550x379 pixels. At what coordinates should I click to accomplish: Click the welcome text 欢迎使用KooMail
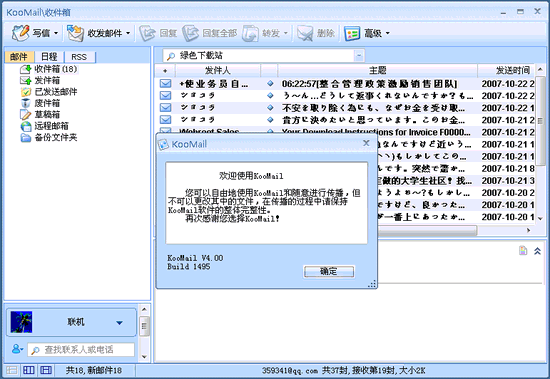click(251, 175)
